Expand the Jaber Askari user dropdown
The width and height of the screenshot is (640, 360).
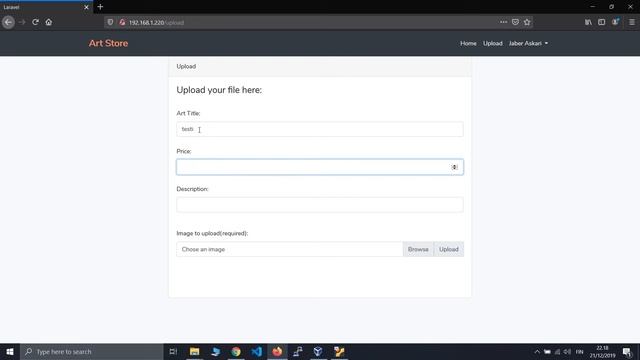528,43
